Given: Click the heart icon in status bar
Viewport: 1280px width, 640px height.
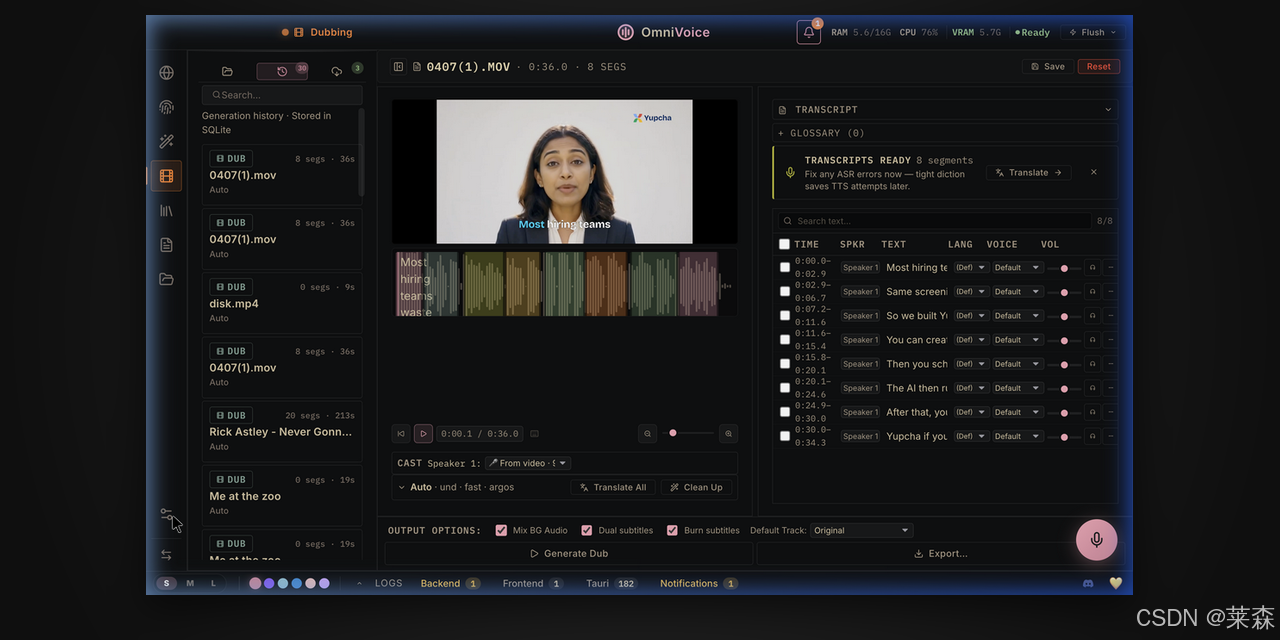Looking at the screenshot, I should [x=1116, y=583].
